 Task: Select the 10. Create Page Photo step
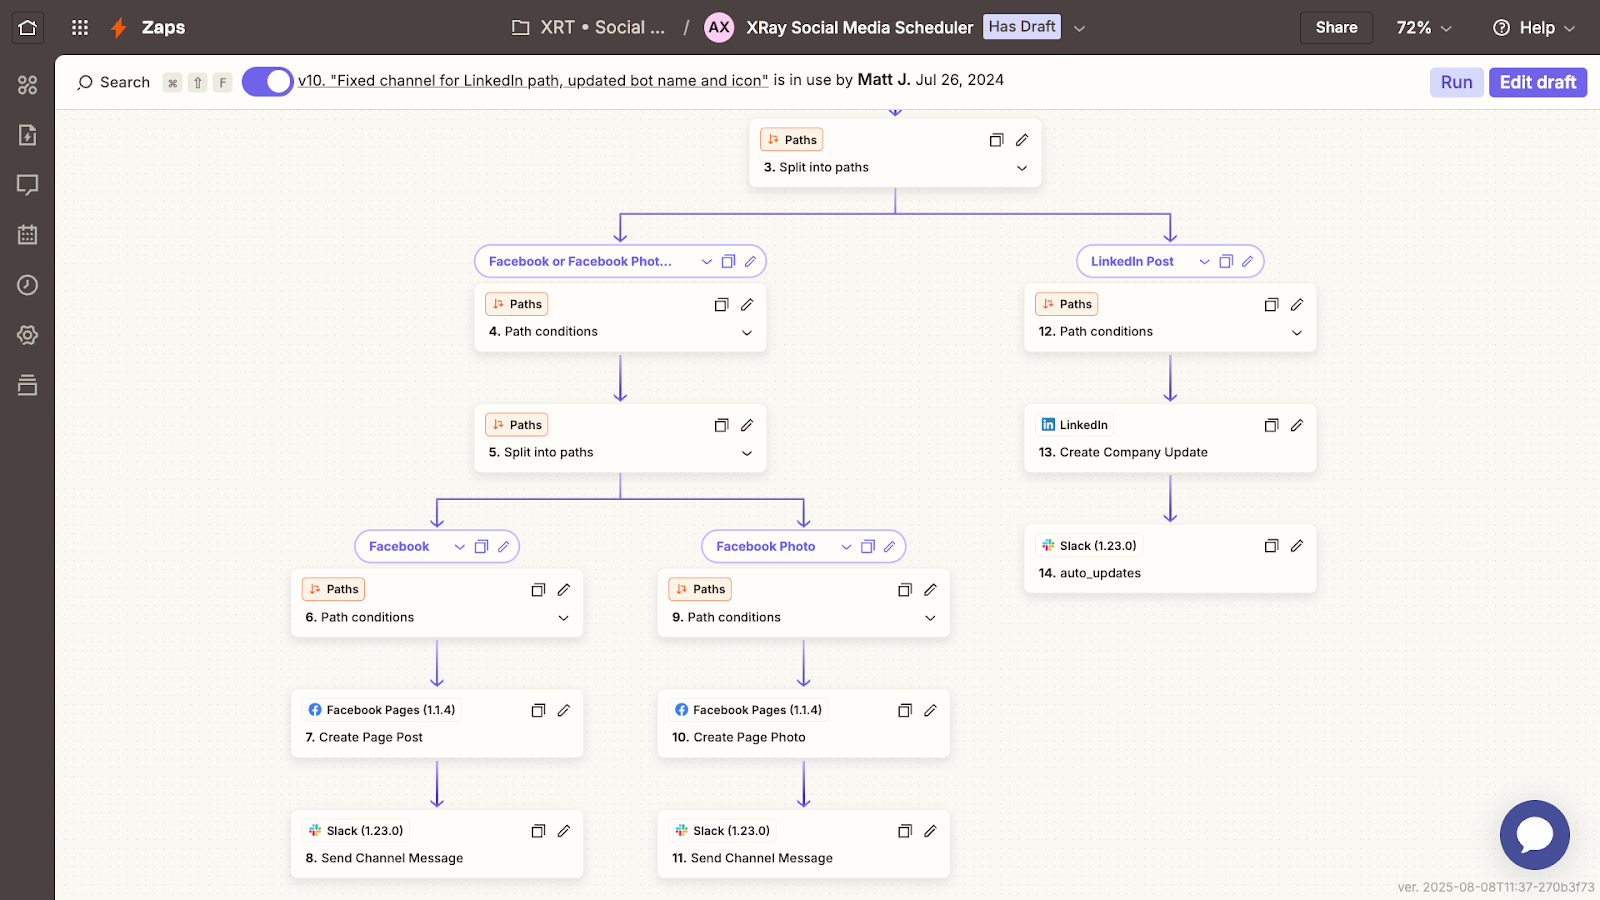click(x=803, y=723)
